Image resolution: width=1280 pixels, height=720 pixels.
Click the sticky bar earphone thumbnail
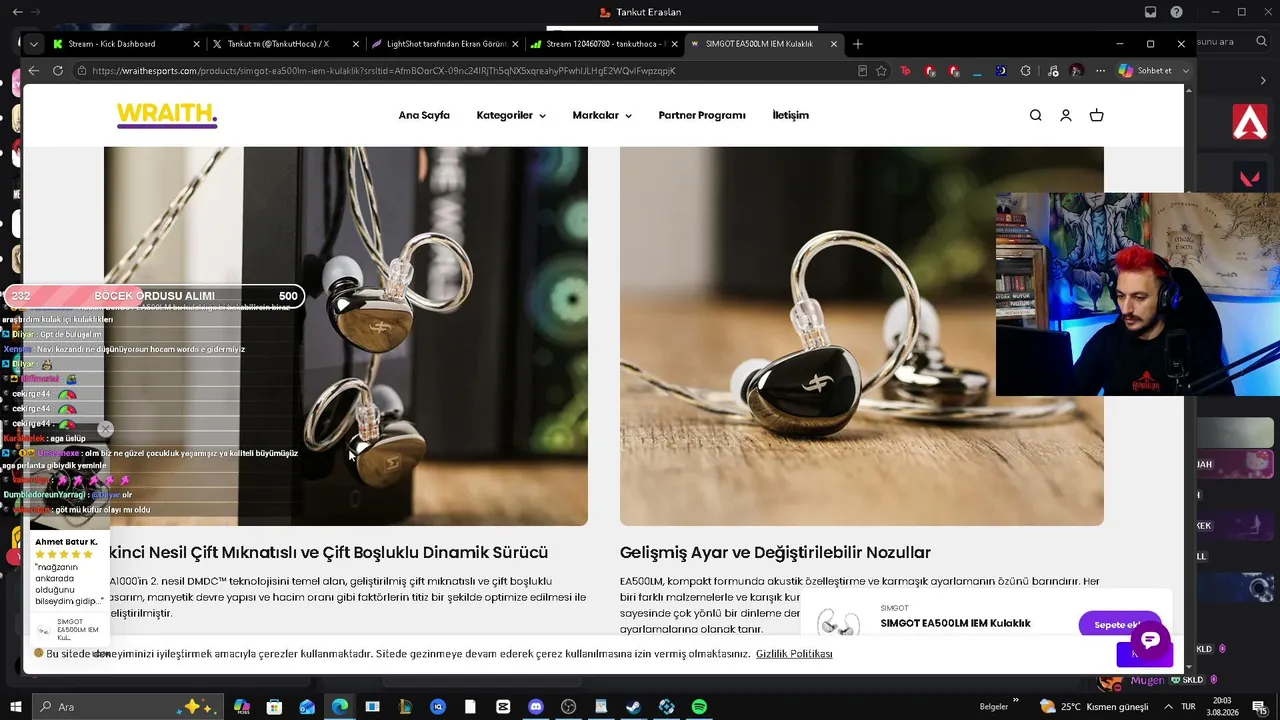coord(838,623)
